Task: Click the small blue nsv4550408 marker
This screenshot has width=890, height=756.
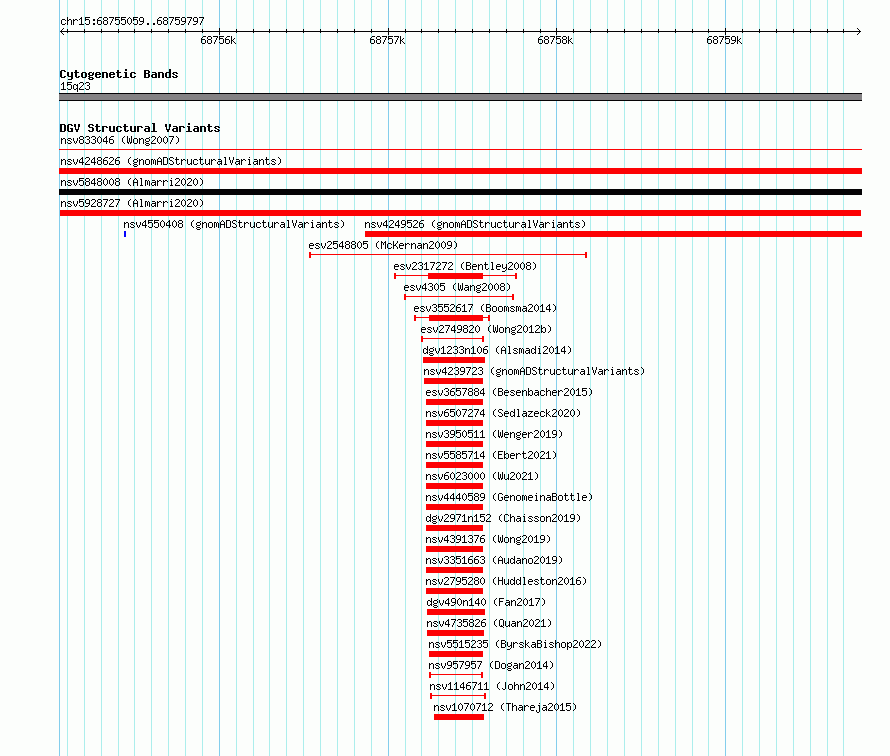Action: coord(125,234)
